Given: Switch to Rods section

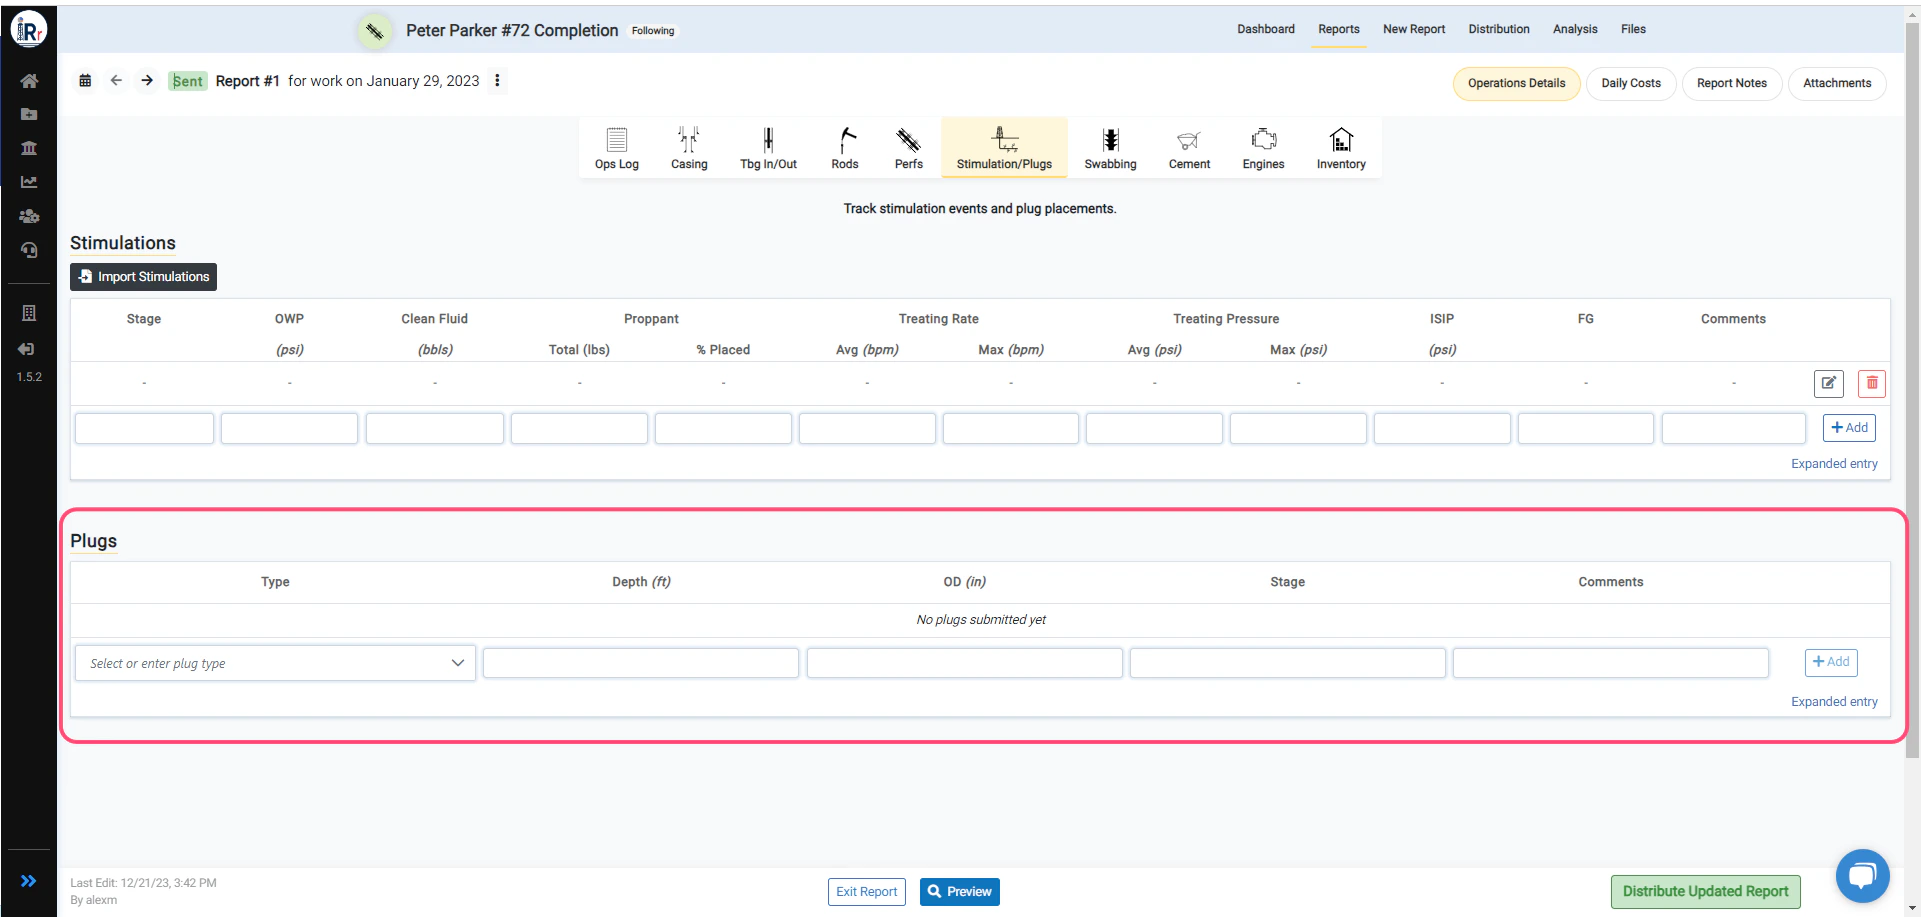Looking at the screenshot, I should [x=845, y=148].
